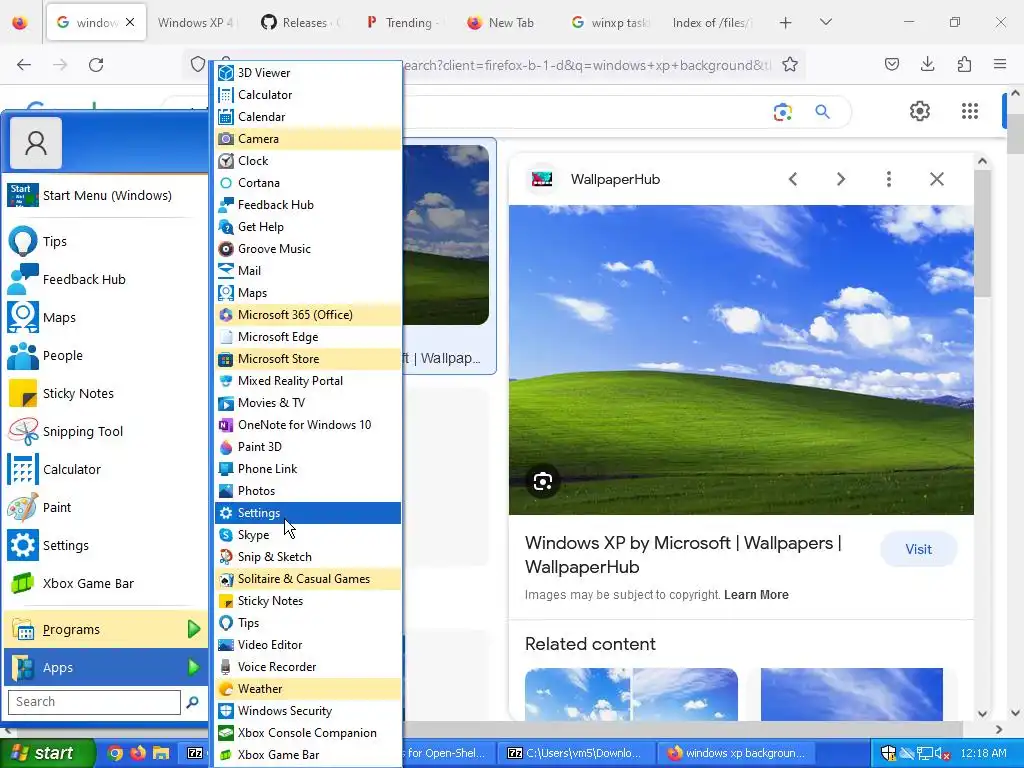Switch to the Releases GitHub tab

(x=298, y=22)
